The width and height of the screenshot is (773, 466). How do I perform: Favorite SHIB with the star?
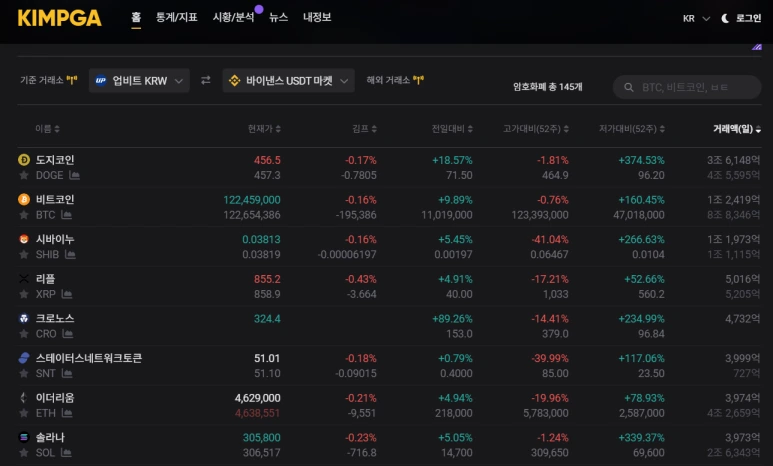point(24,254)
